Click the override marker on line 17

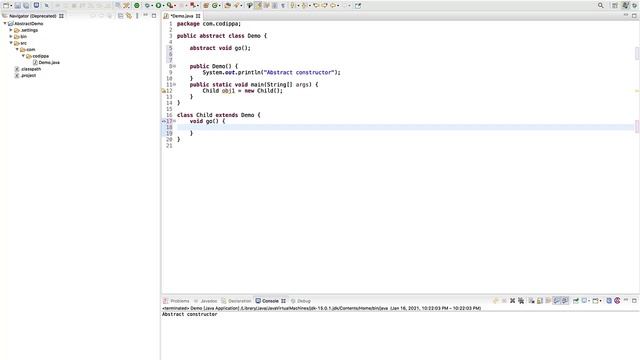[x=164, y=121]
